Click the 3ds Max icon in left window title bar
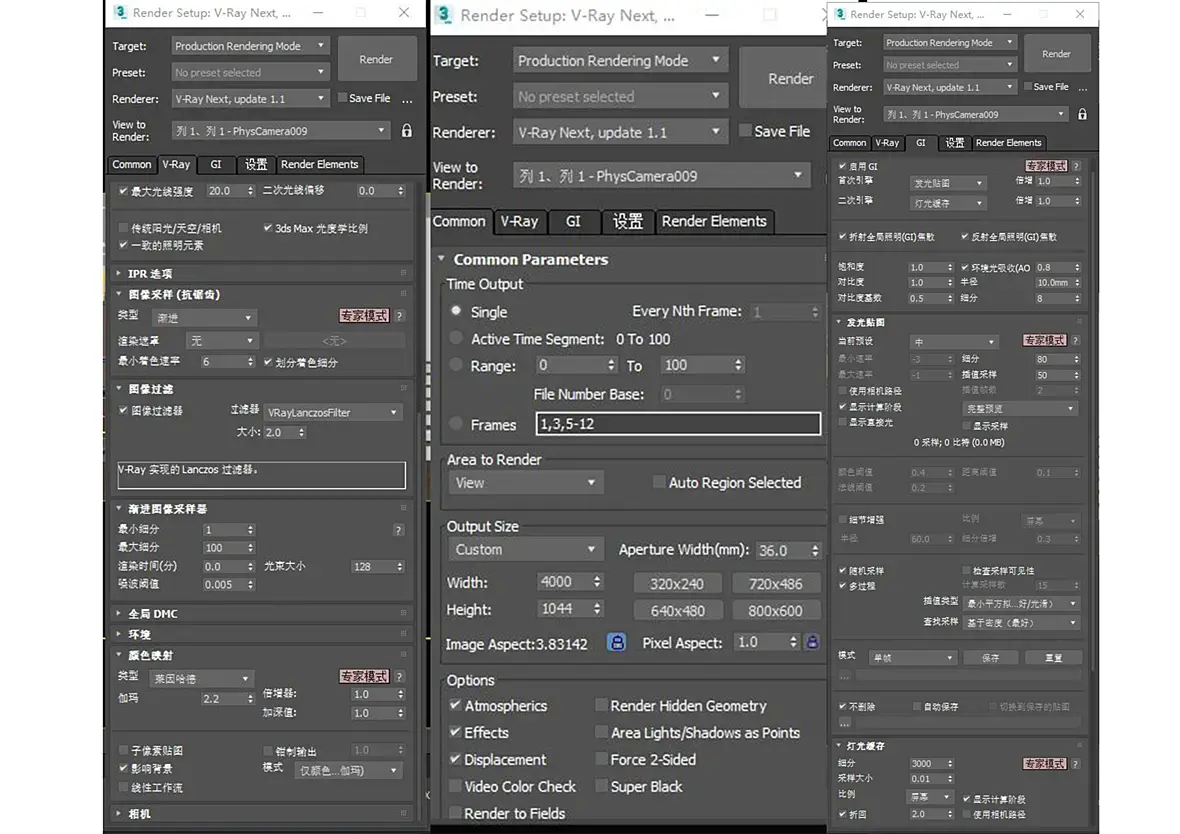This screenshot has height=834, width=1180. (x=120, y=13)
